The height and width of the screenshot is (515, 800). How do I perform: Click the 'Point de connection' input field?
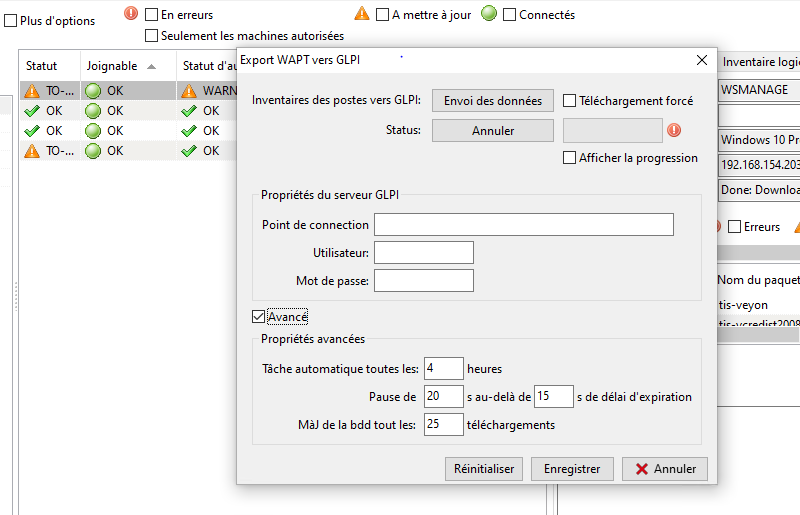click(524, 225)
